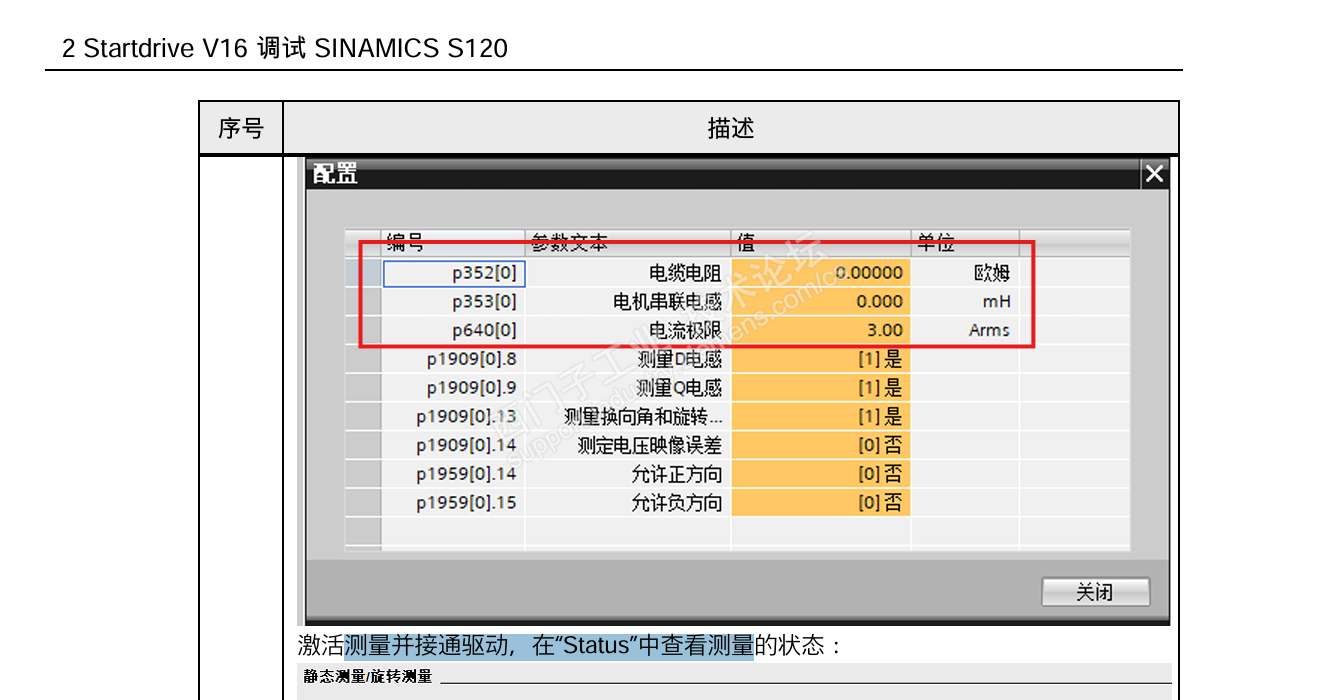Edit the 电机串联电感 value 0.000
Screen dimensions: 1334x700
(821, 301)
